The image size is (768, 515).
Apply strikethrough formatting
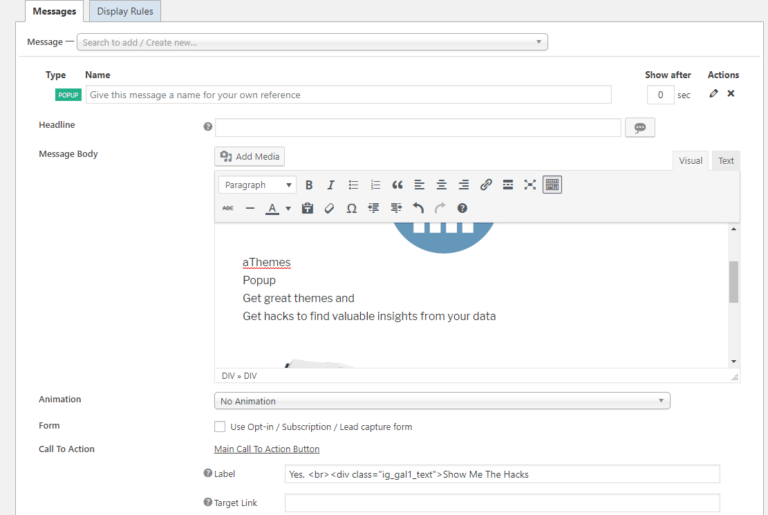(228, 208)
